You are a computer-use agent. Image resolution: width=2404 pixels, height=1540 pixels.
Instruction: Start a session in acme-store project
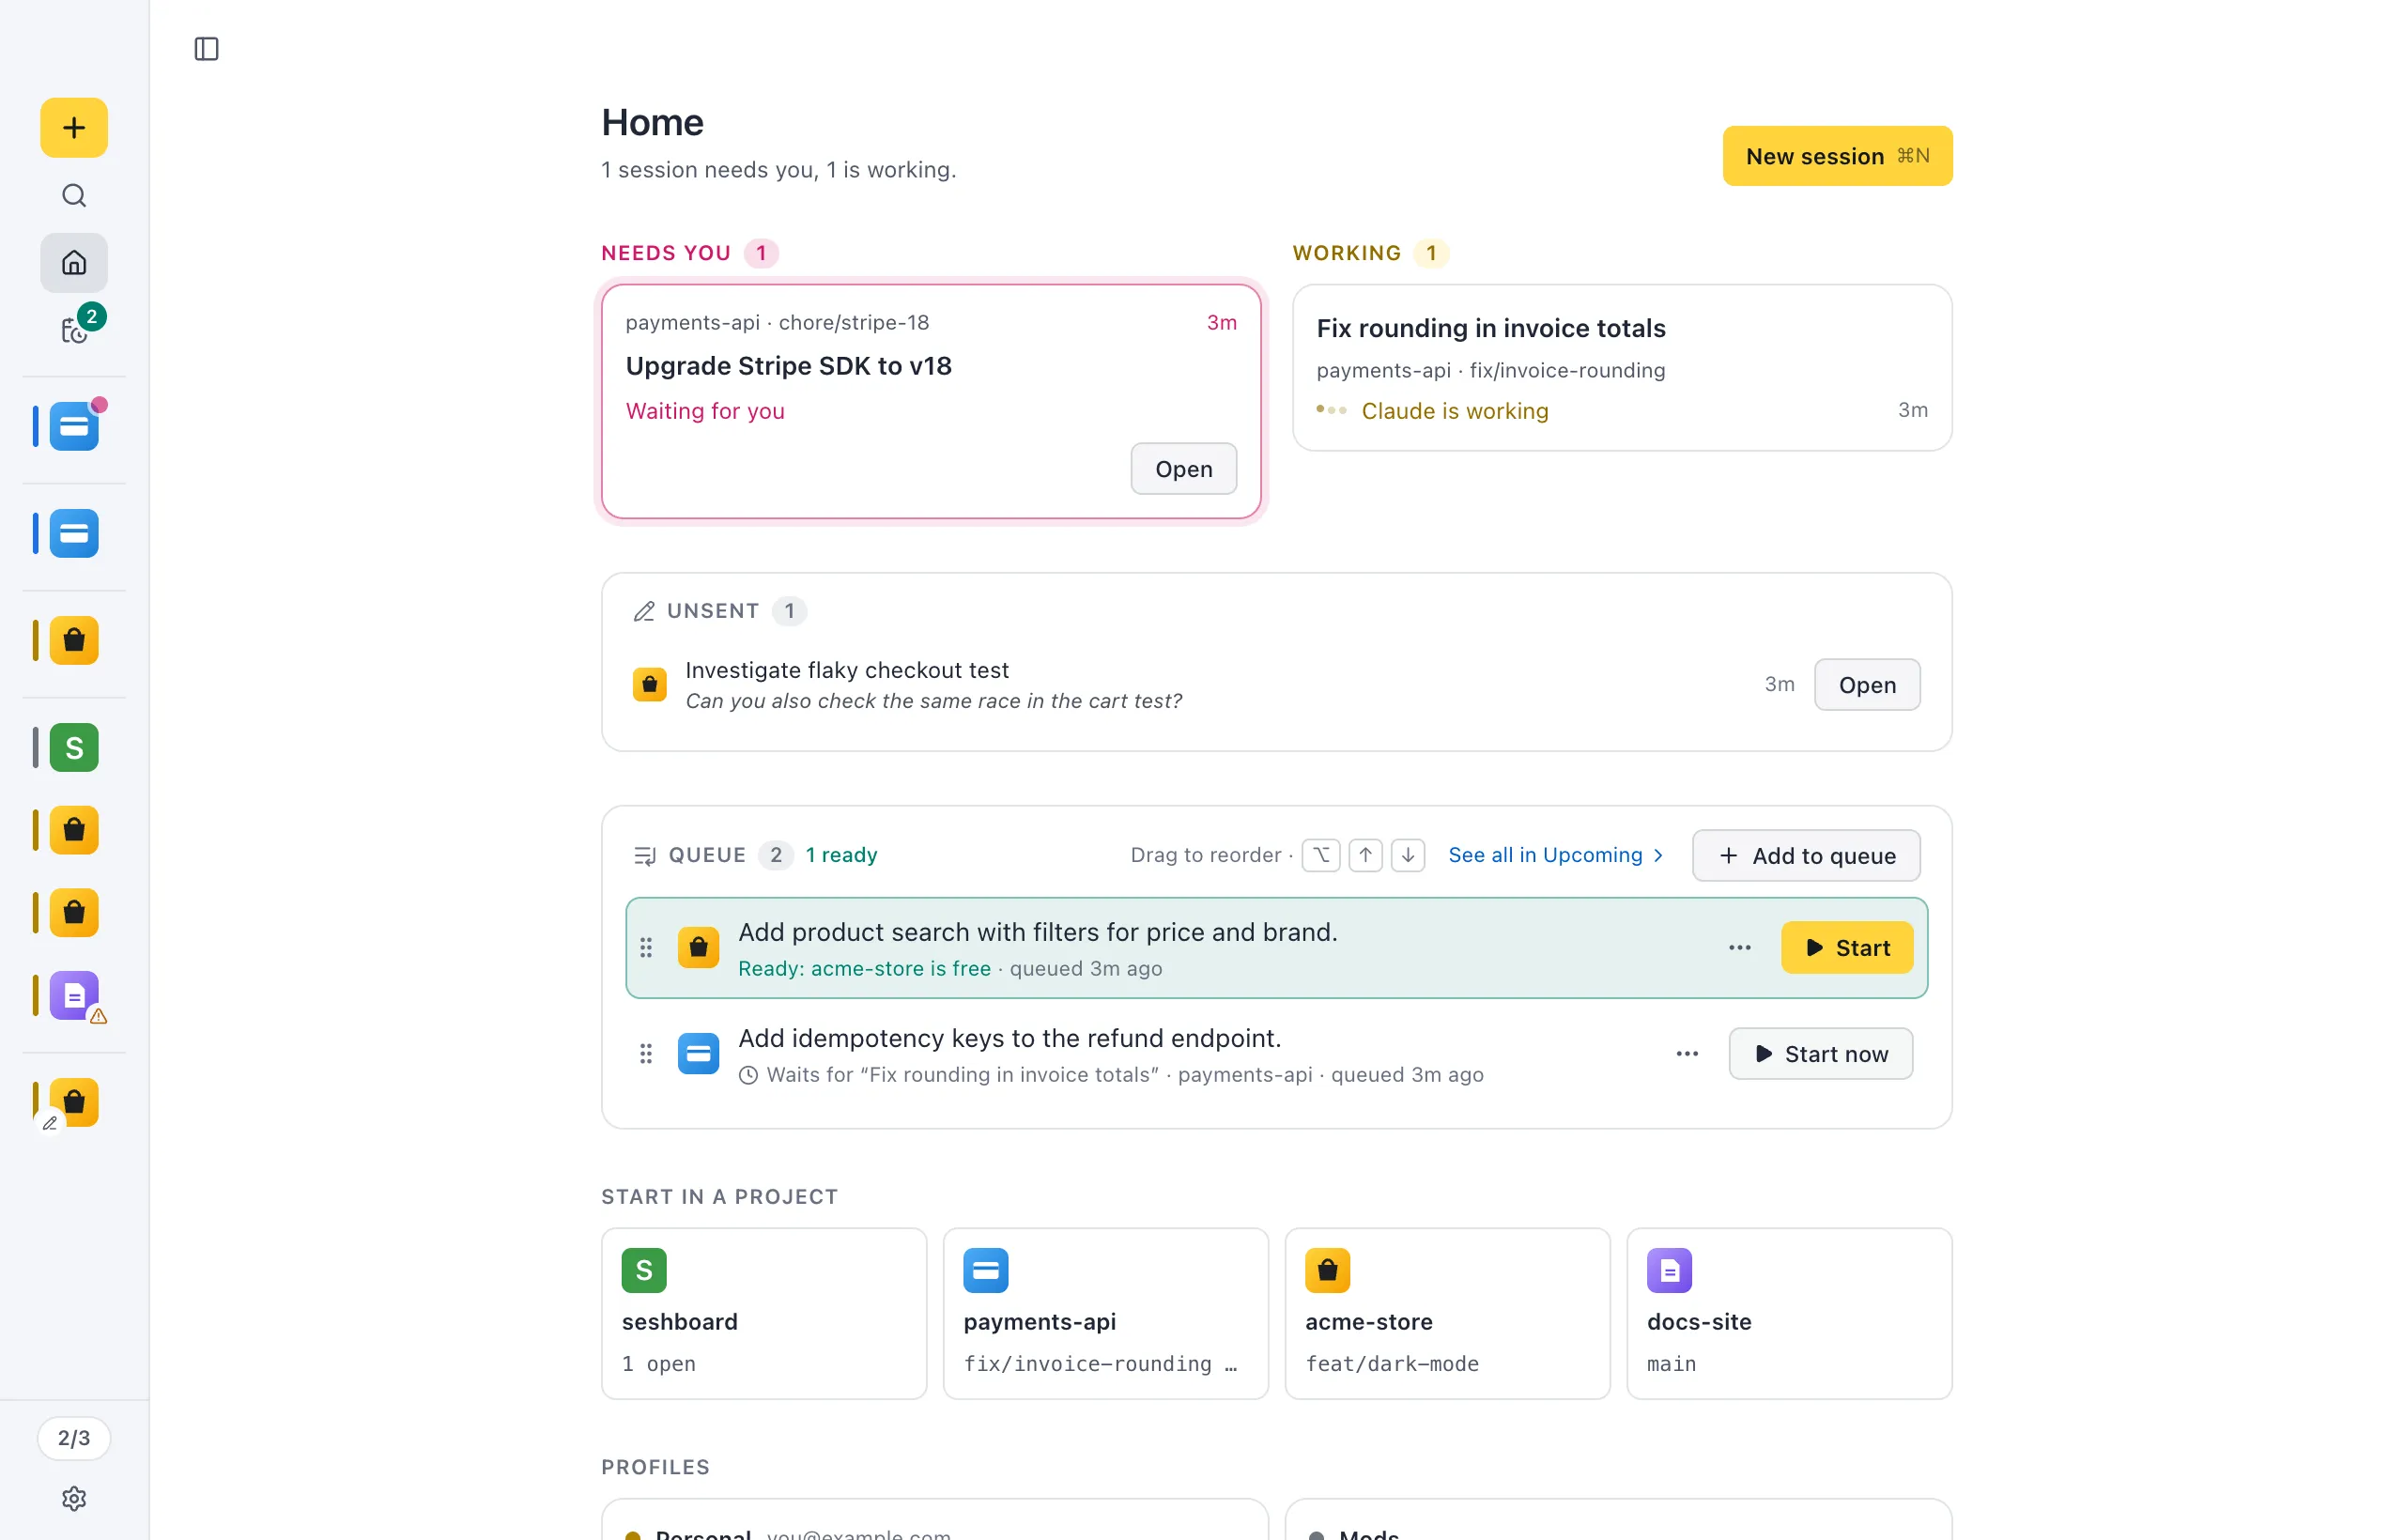coord(1447,1313)
